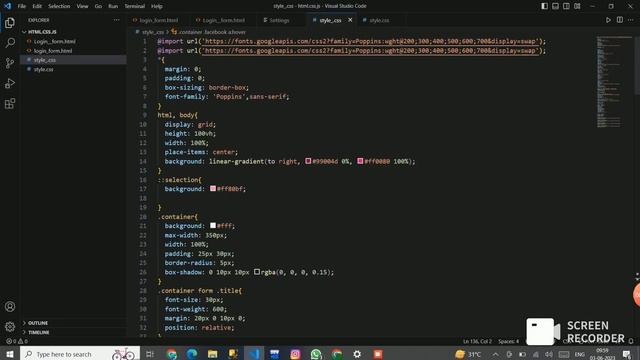This screenshot has width=640, height=360.
Task: Open the File menu
Action: (22, 6)
